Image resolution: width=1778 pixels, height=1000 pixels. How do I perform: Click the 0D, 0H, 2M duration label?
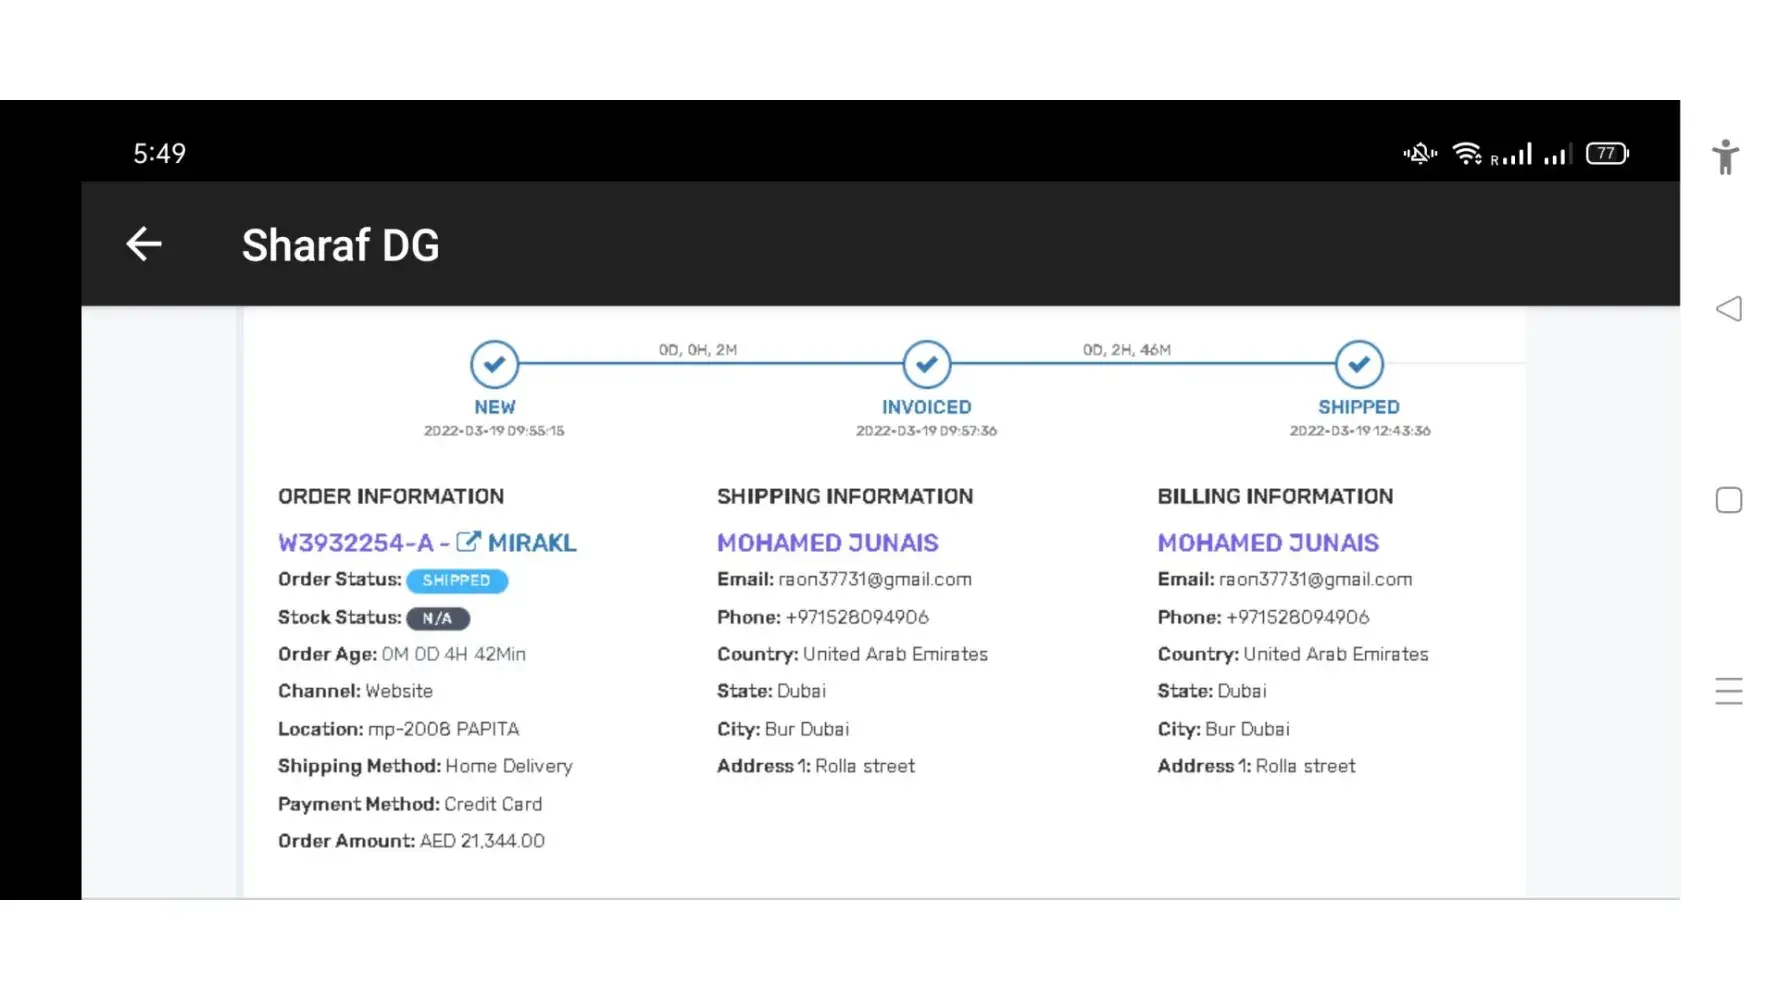(x=698, y=350)
